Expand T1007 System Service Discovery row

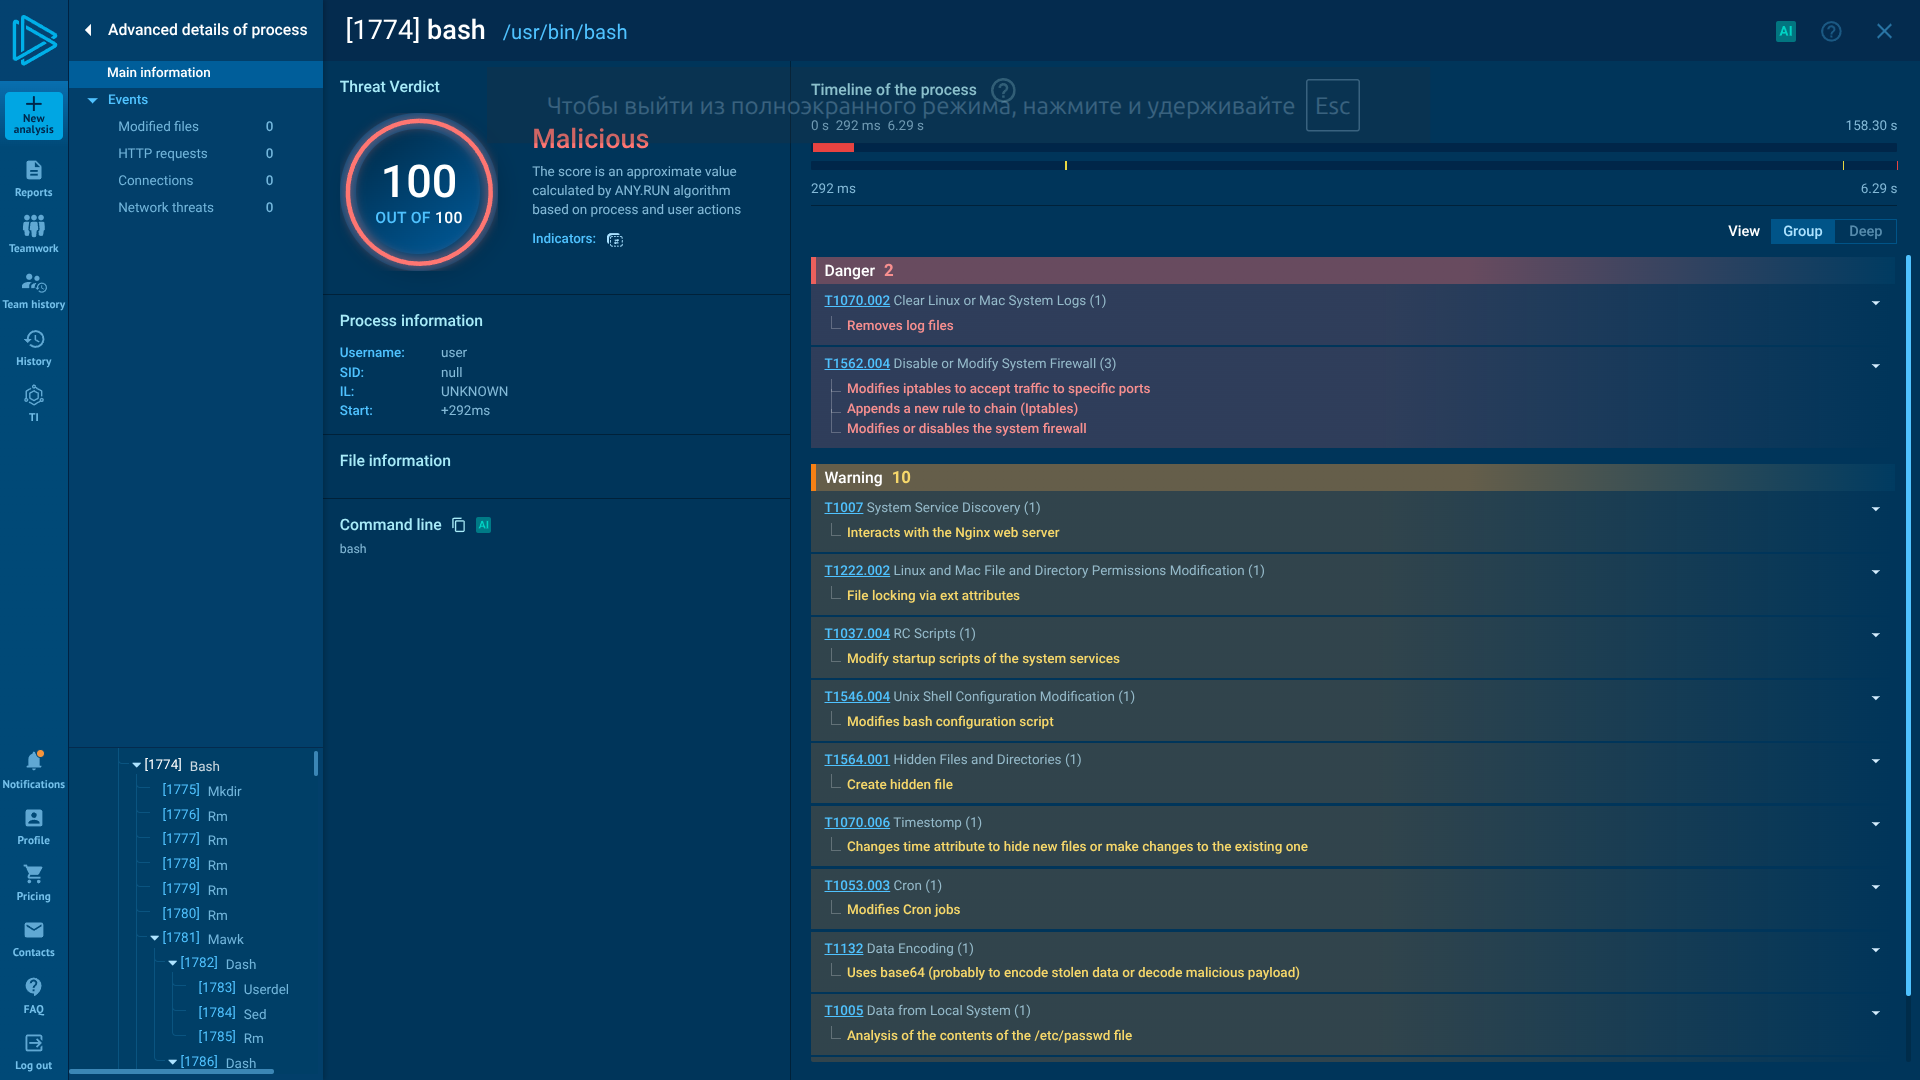(x=1875, y=509)
